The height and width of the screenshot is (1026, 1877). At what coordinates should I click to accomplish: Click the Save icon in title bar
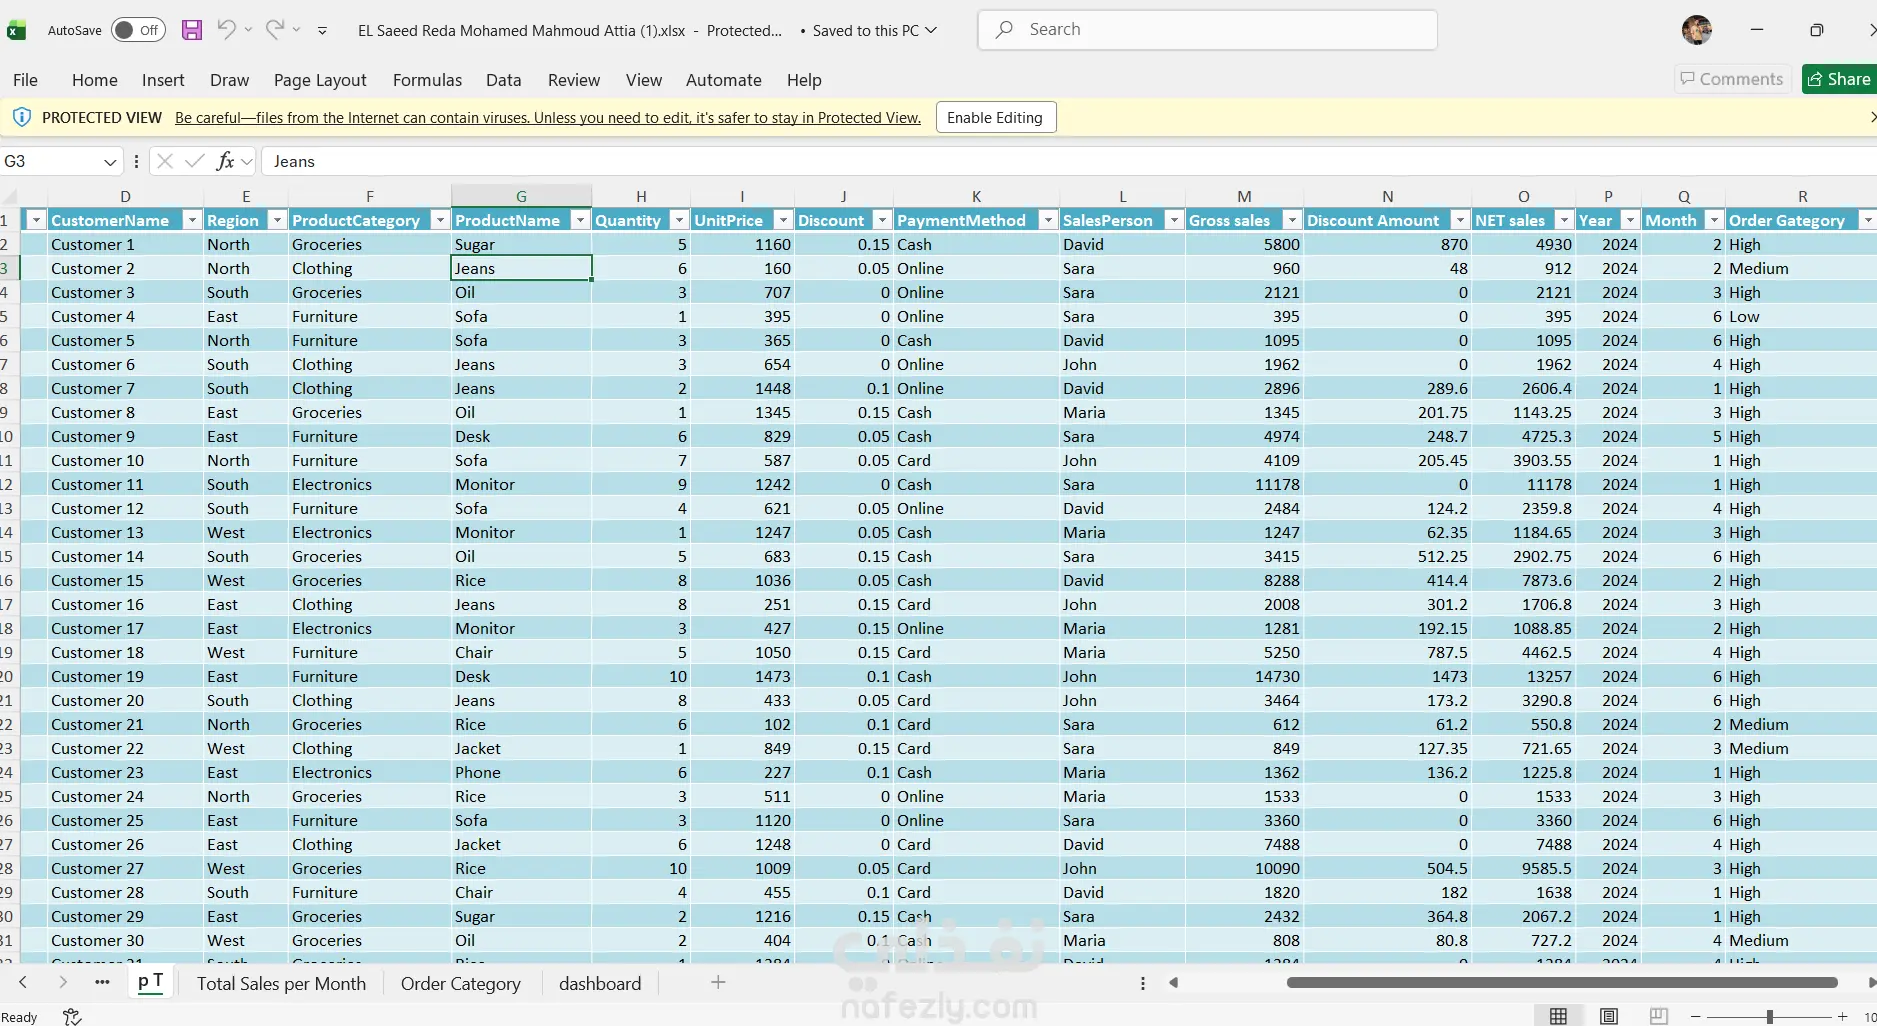tap(192, 30)
